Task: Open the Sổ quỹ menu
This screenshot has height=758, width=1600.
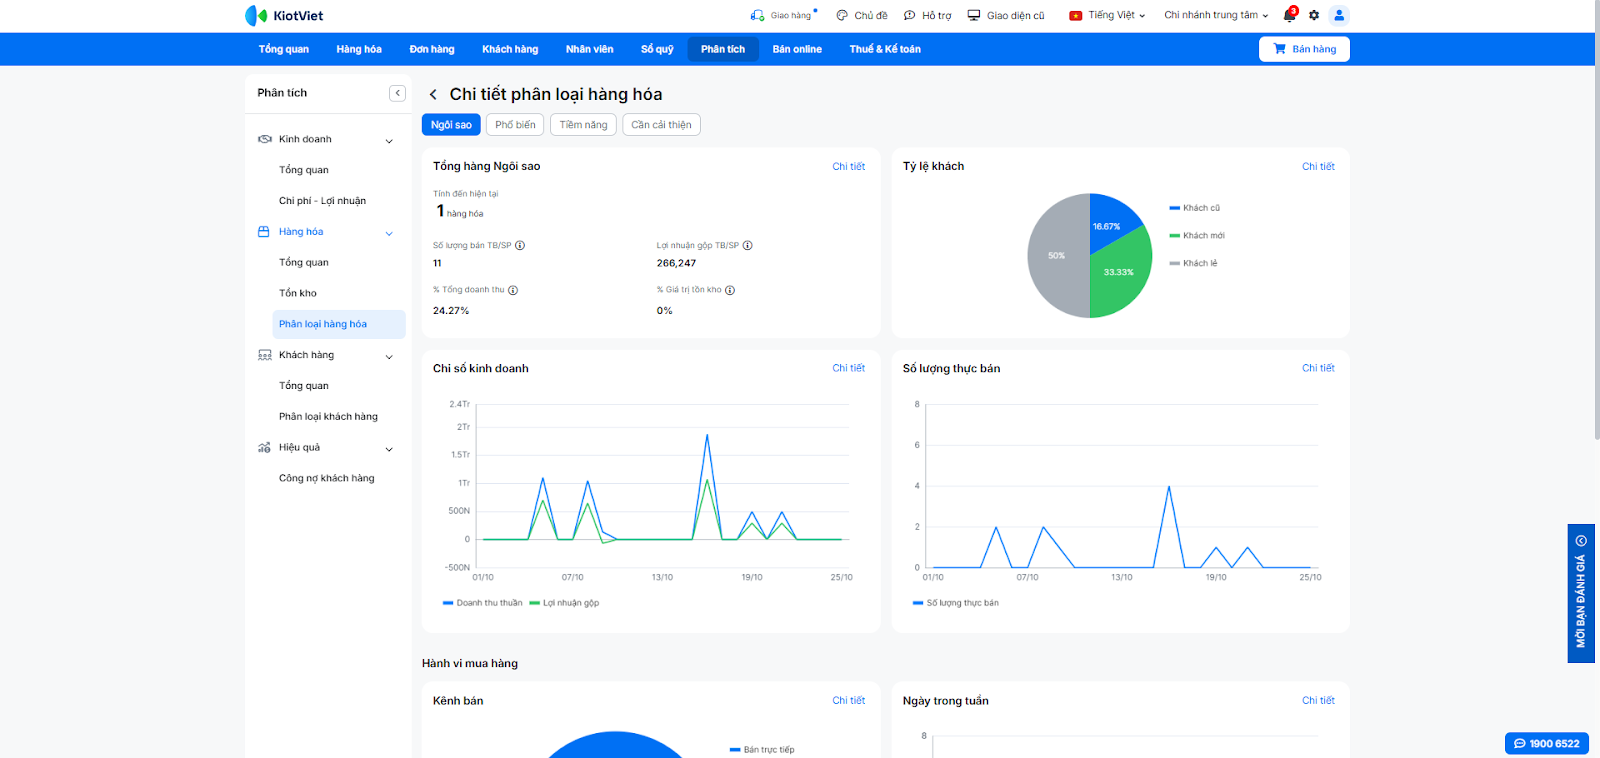Action: click(657, 49)
